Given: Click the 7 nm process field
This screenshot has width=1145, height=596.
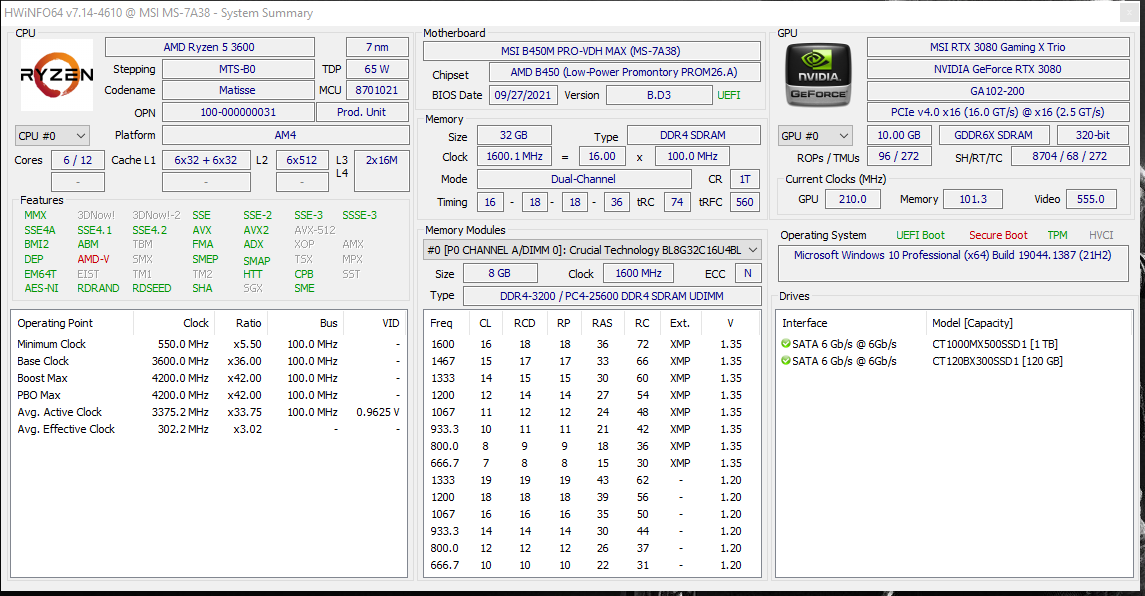Looking at the screenshot, I should point(377,47).
